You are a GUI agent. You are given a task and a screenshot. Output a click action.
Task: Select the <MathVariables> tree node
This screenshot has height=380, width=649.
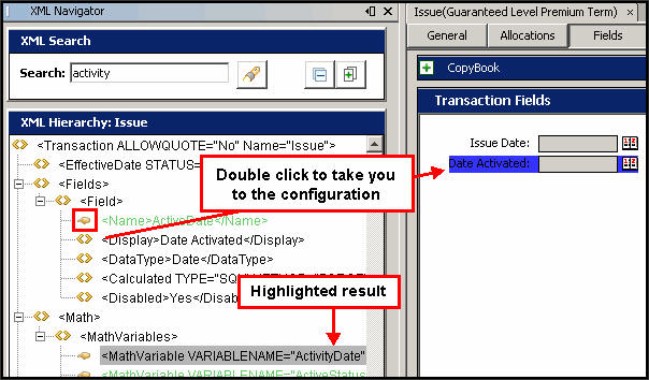pyautogui.click(x=129, y=337)
